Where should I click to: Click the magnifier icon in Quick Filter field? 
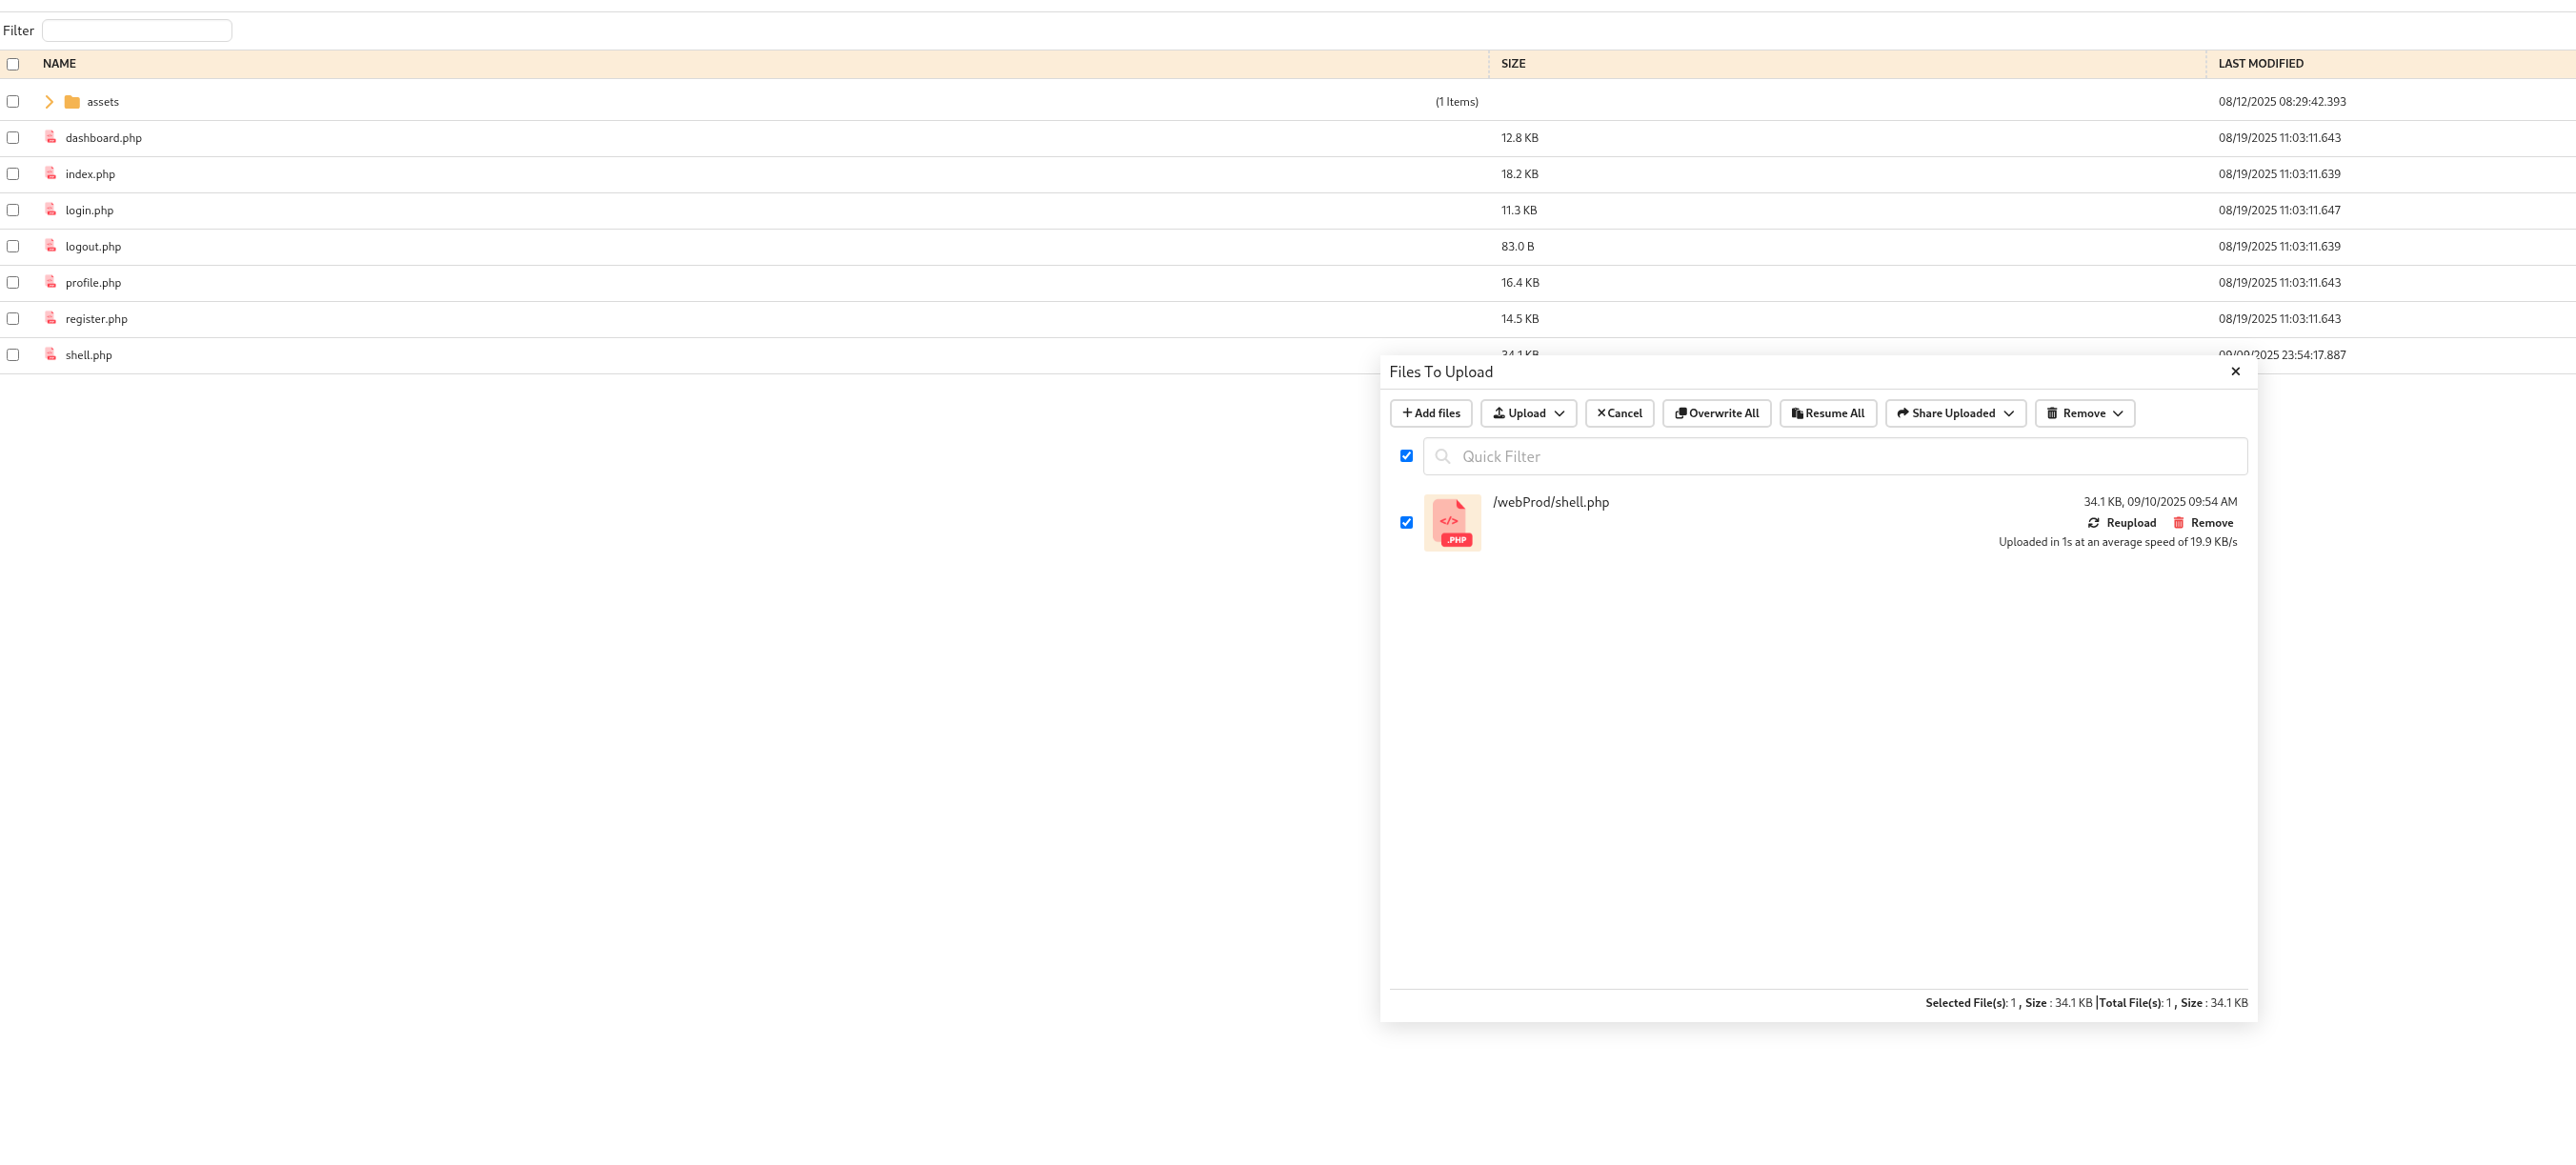(x=1443, y=456)
